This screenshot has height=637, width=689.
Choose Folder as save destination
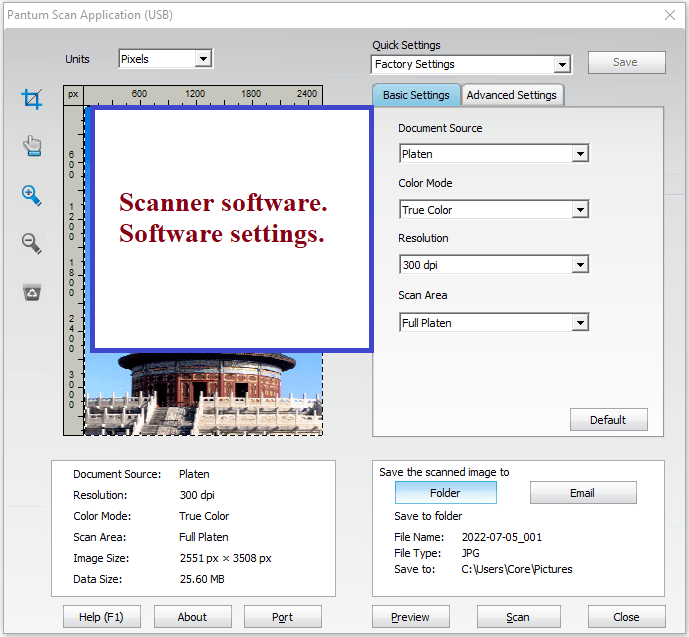(x=445, y=493)
